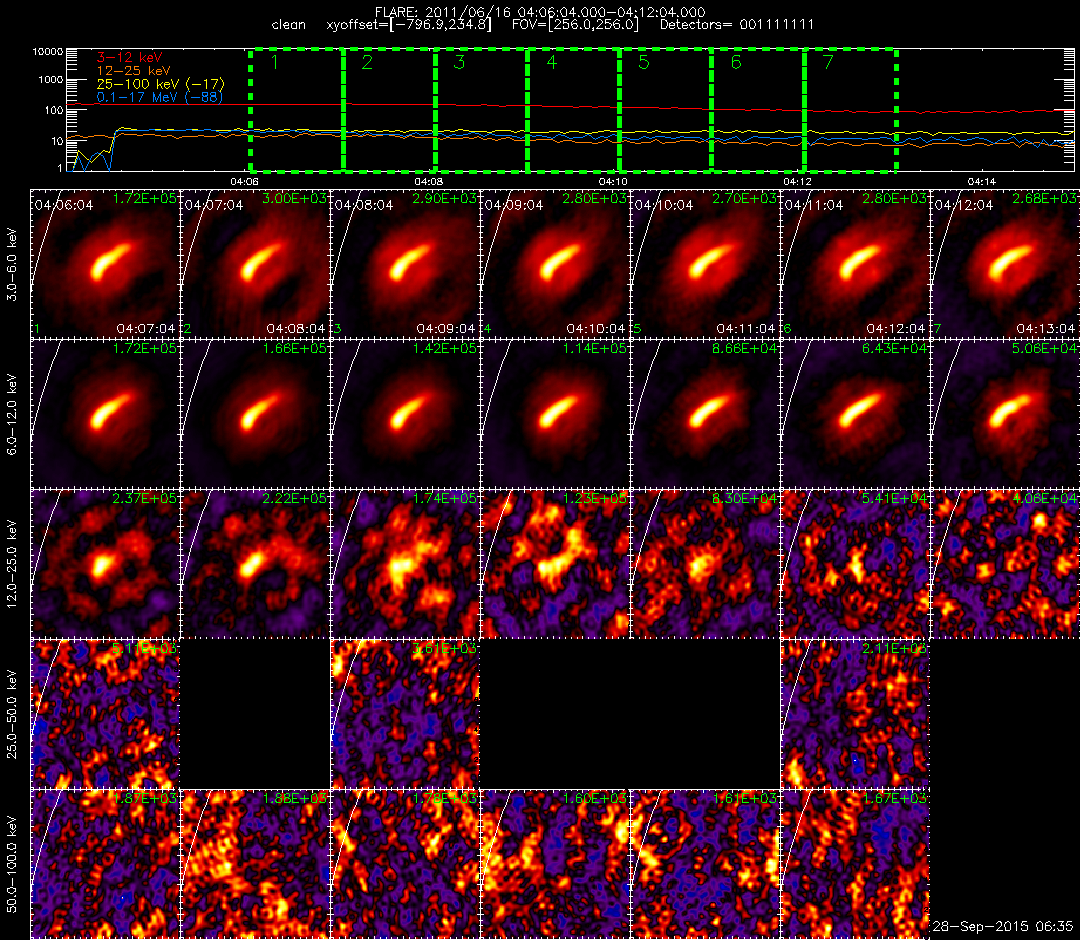Click the '12.0-25.0 keV' row label

[x=12, y=564]
